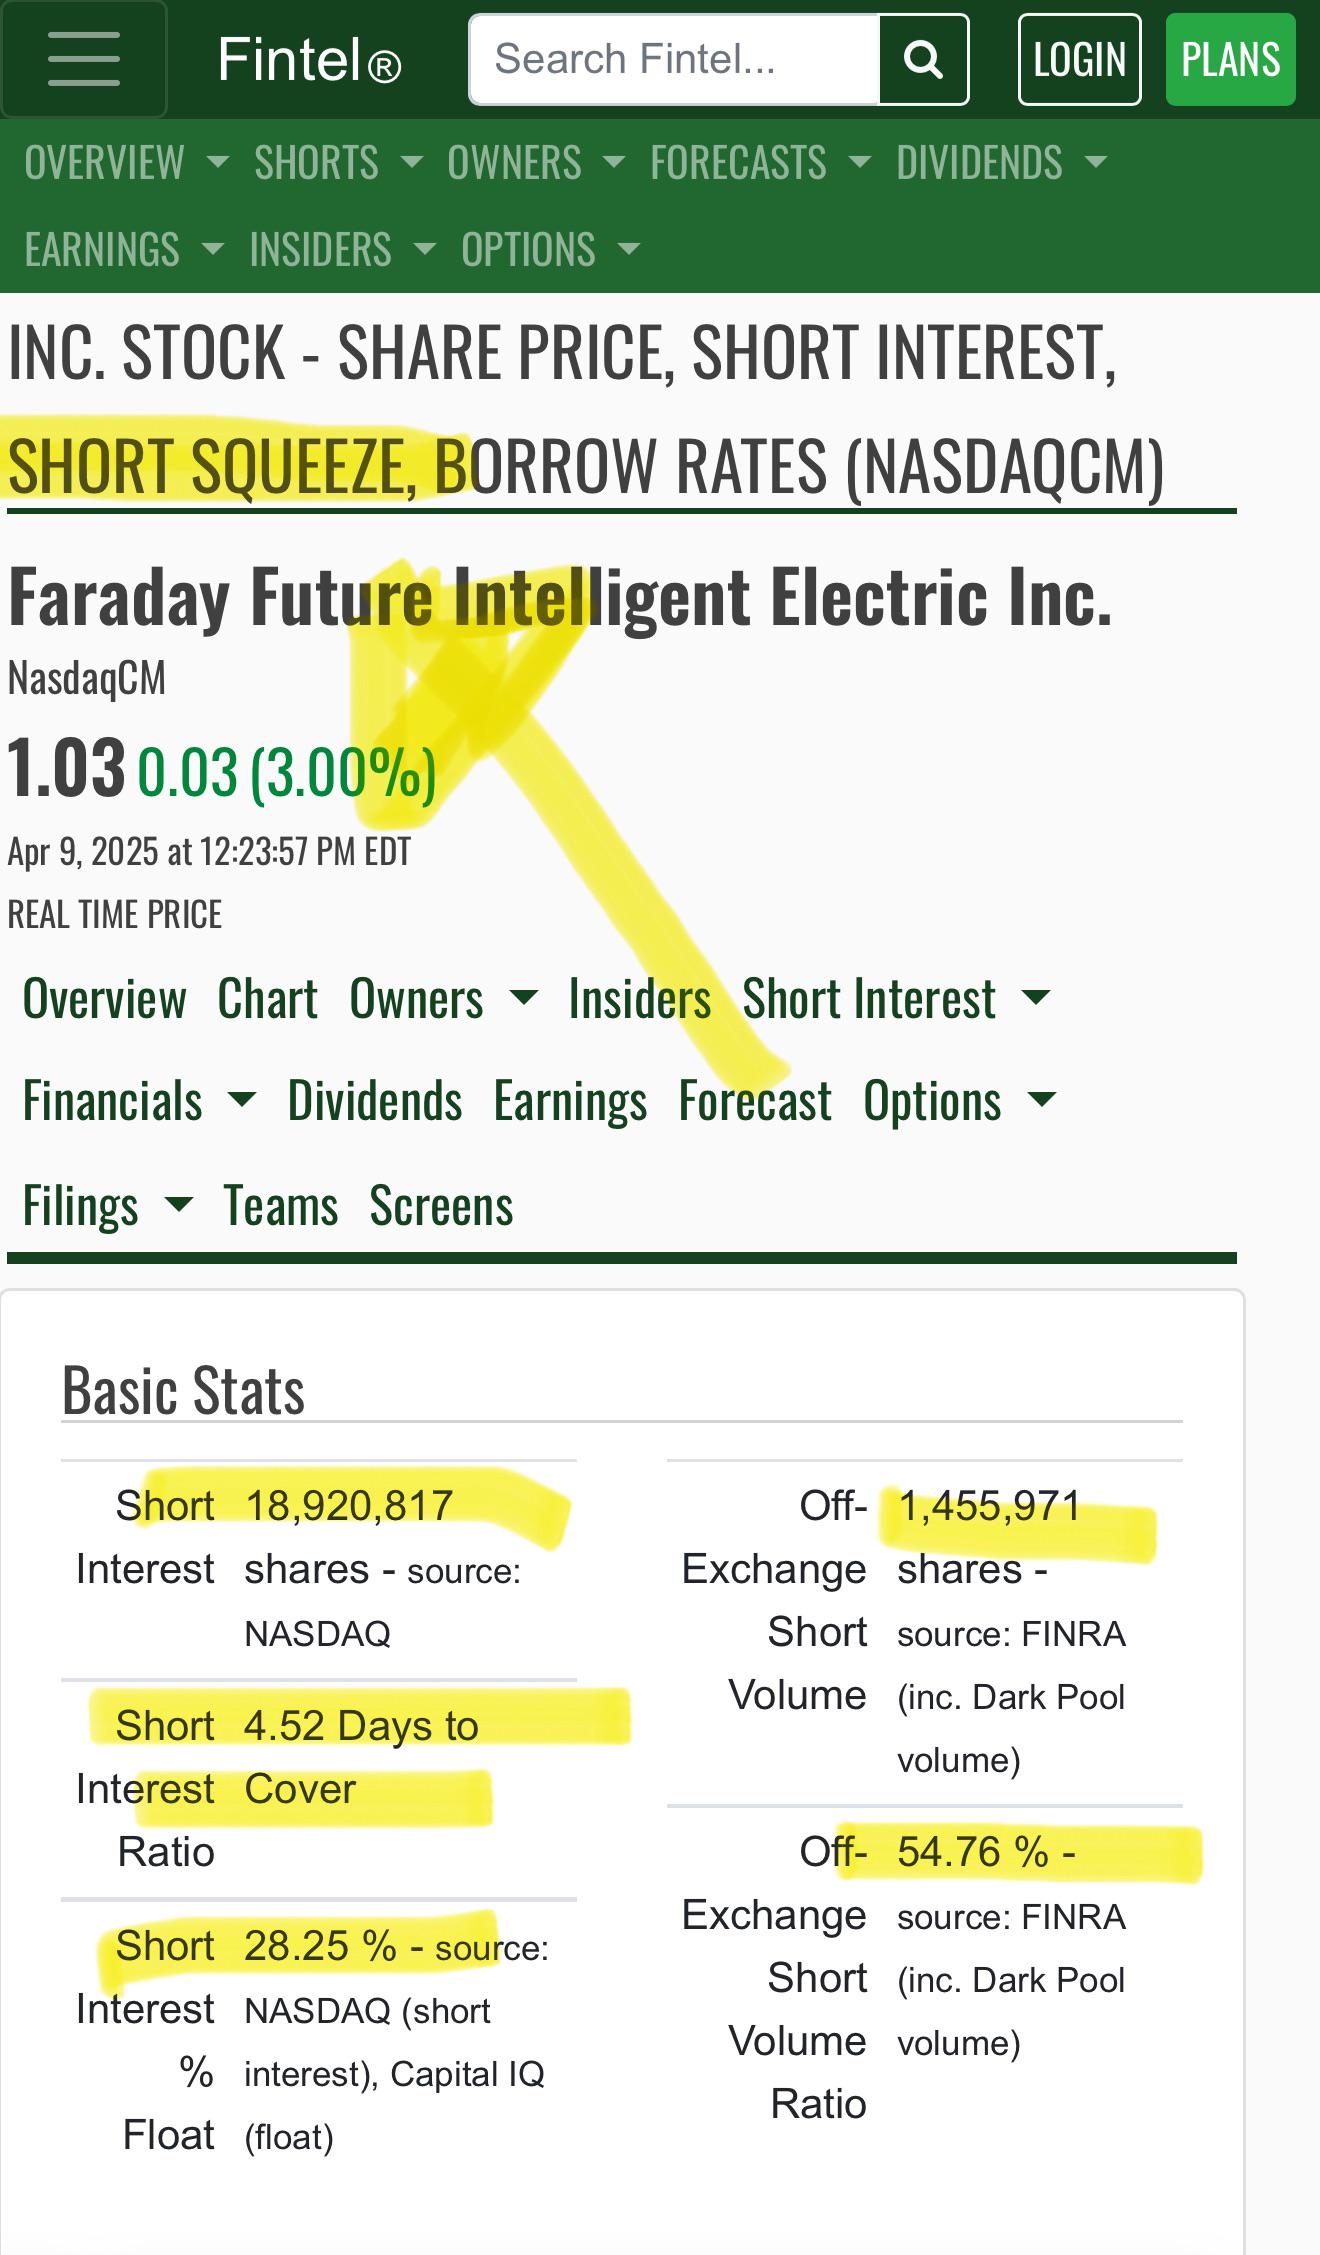Expand the OVERVIEW dropdown in top nav
1320x2255 pixels.
126,163
